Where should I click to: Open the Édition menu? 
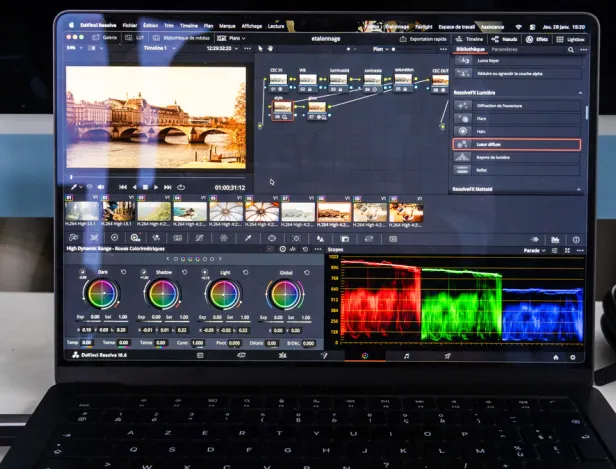point(150,25)
